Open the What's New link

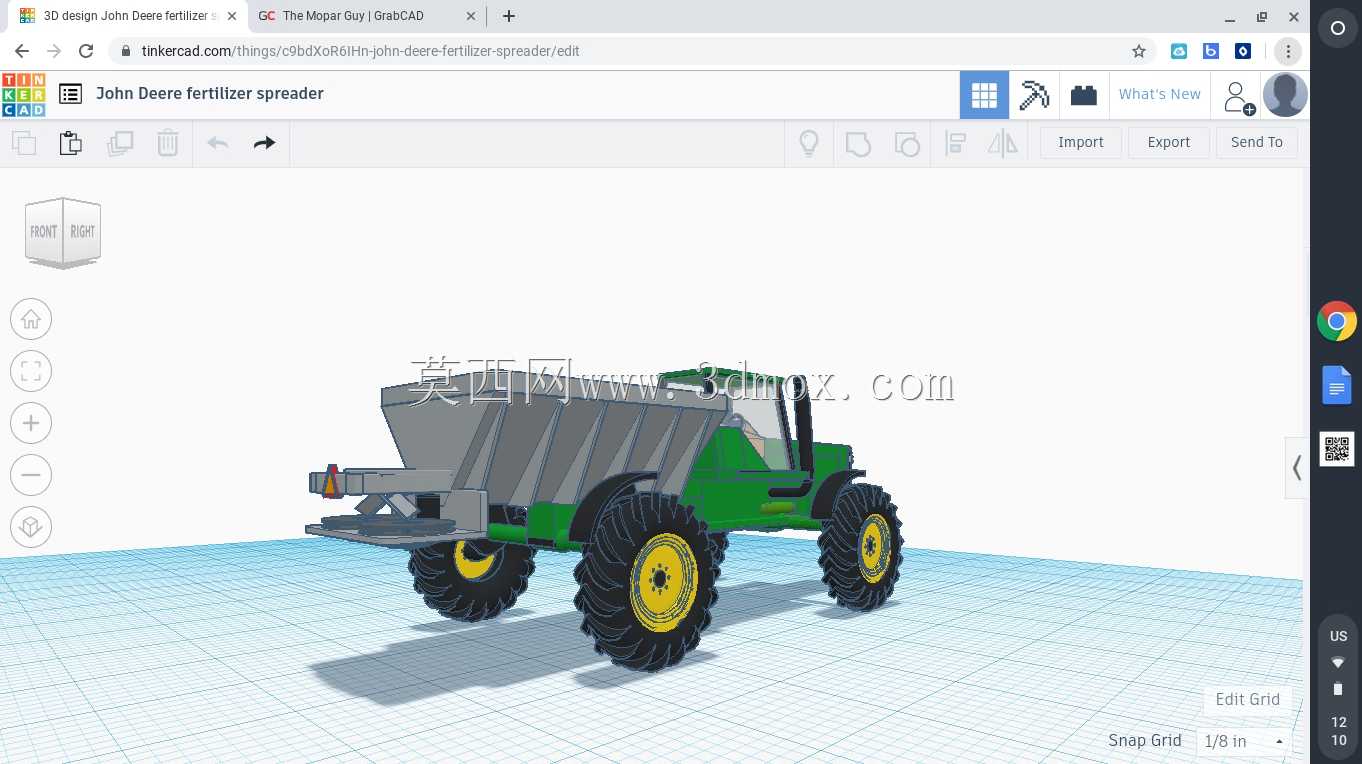point(1160,94)
